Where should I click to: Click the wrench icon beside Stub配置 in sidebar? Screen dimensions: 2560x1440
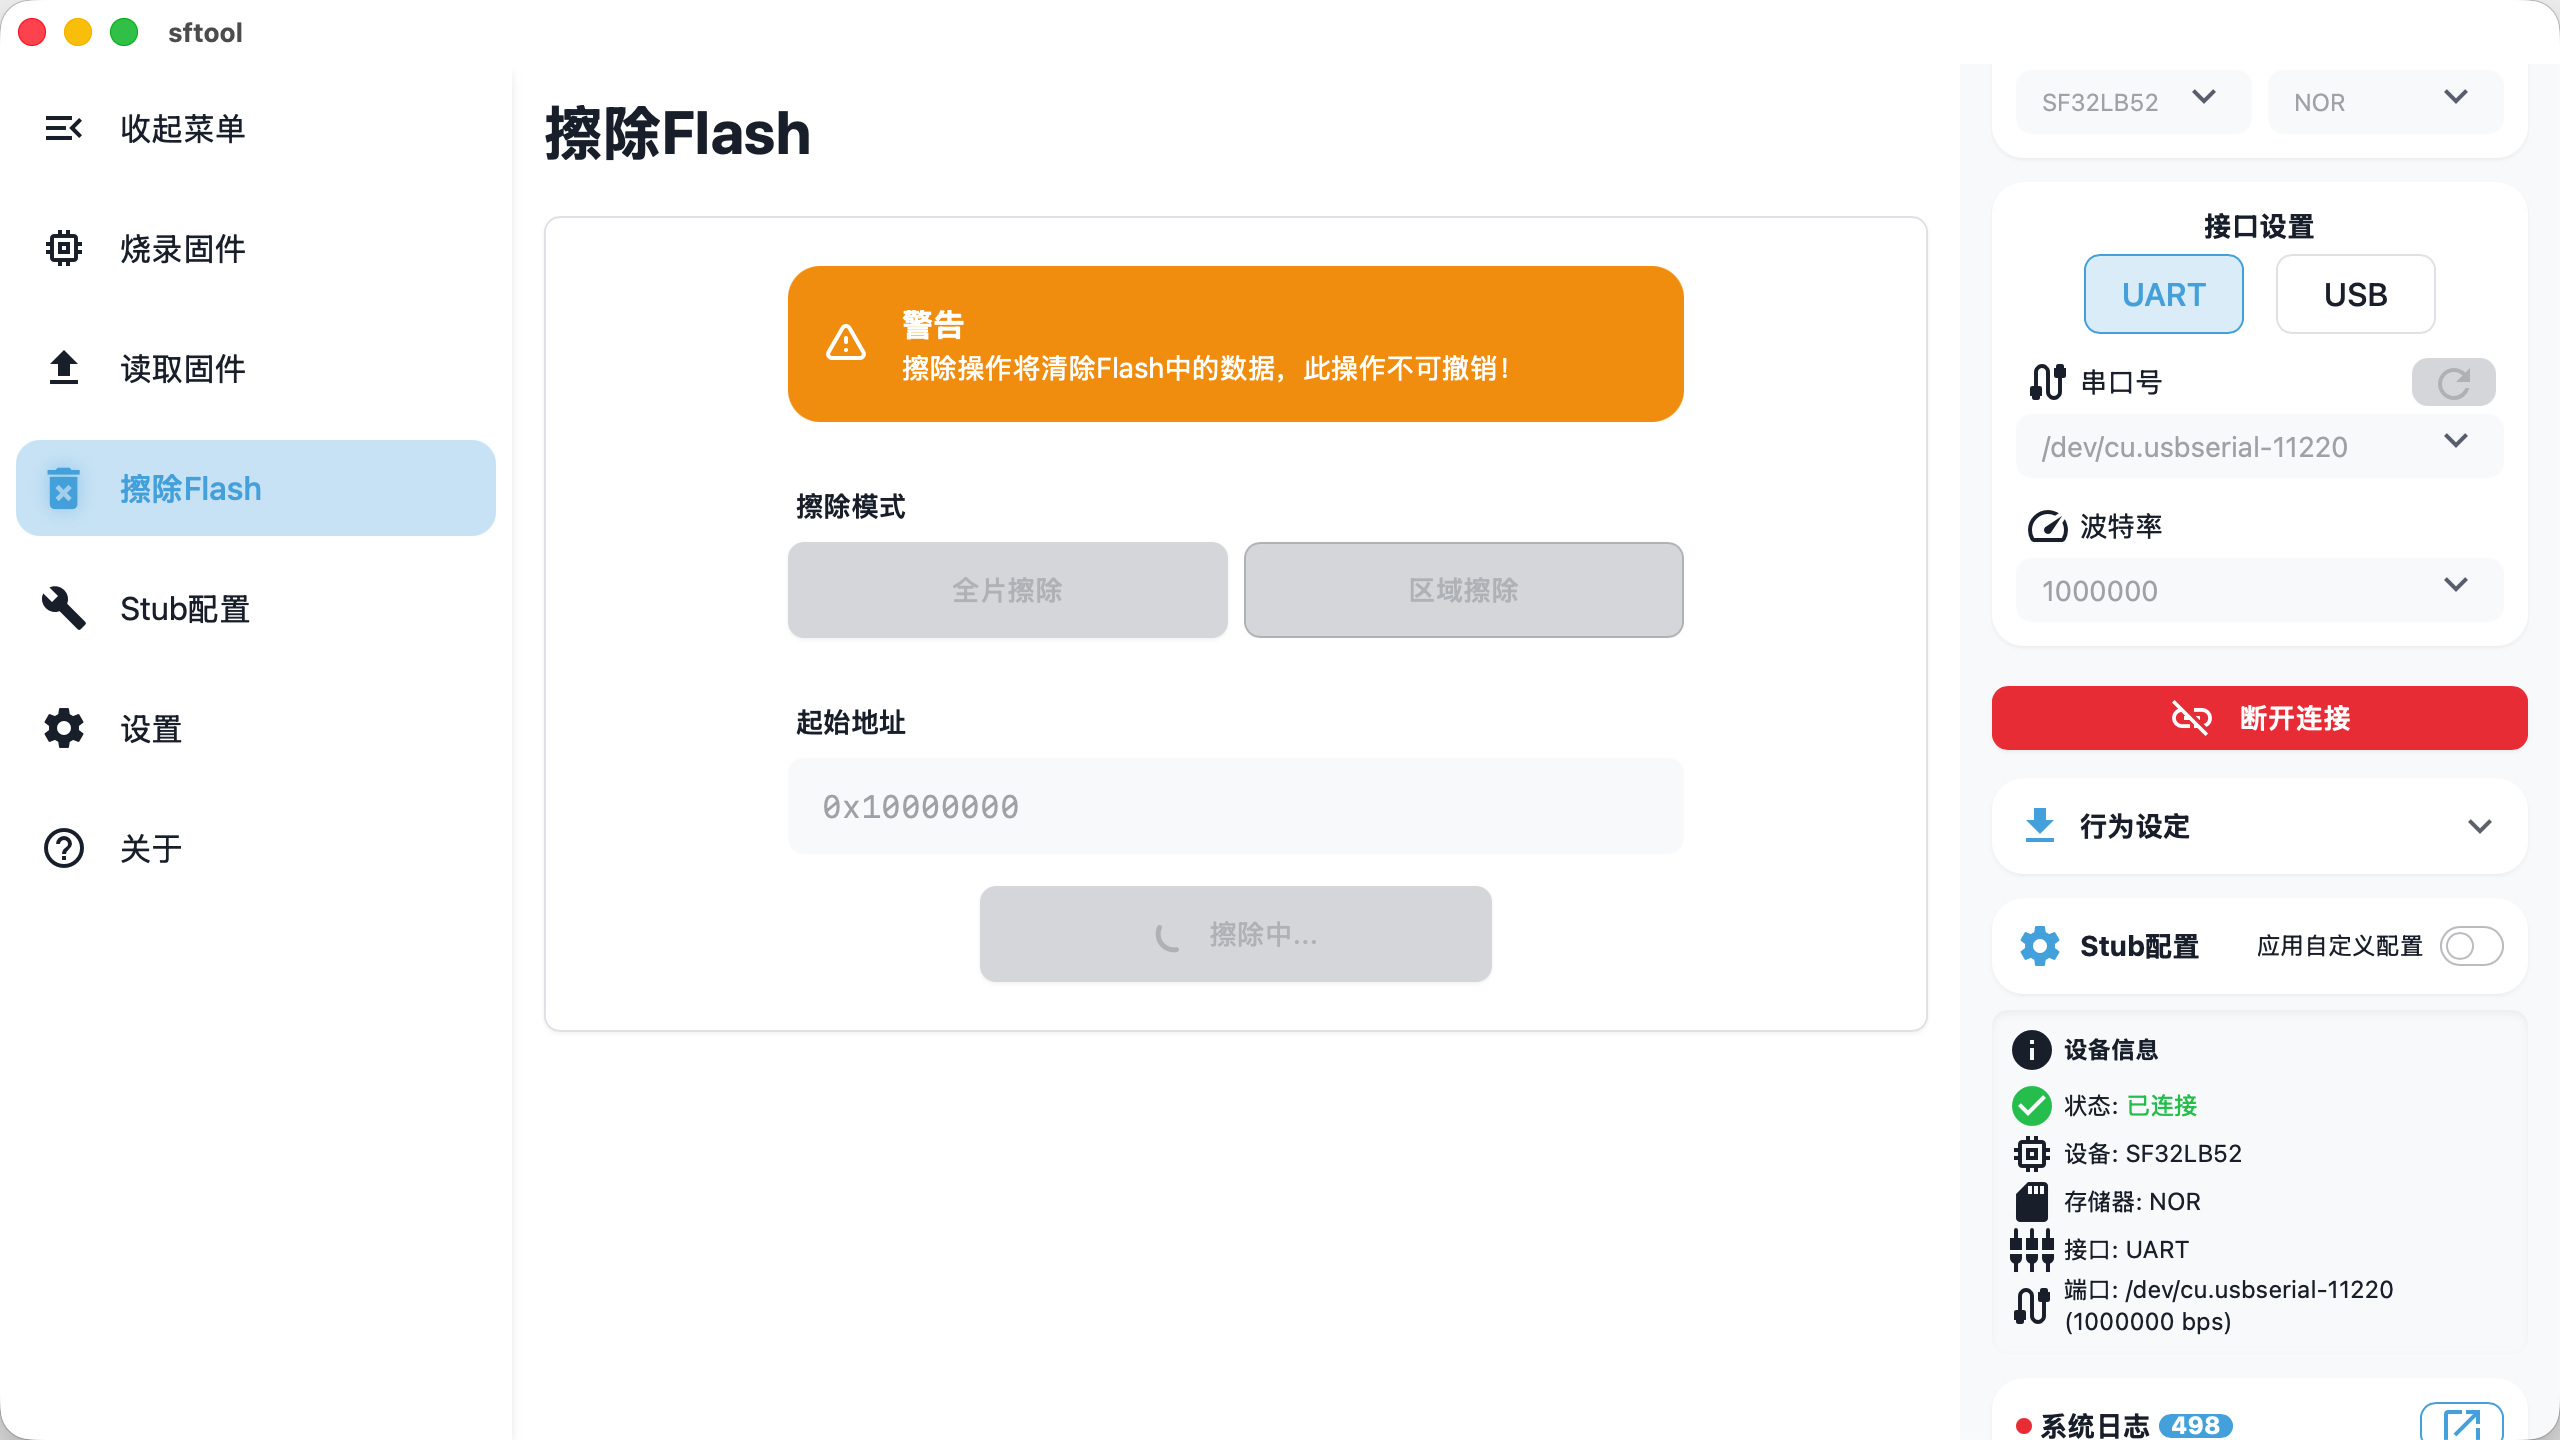pyautogui.click(x=64, y=608)
